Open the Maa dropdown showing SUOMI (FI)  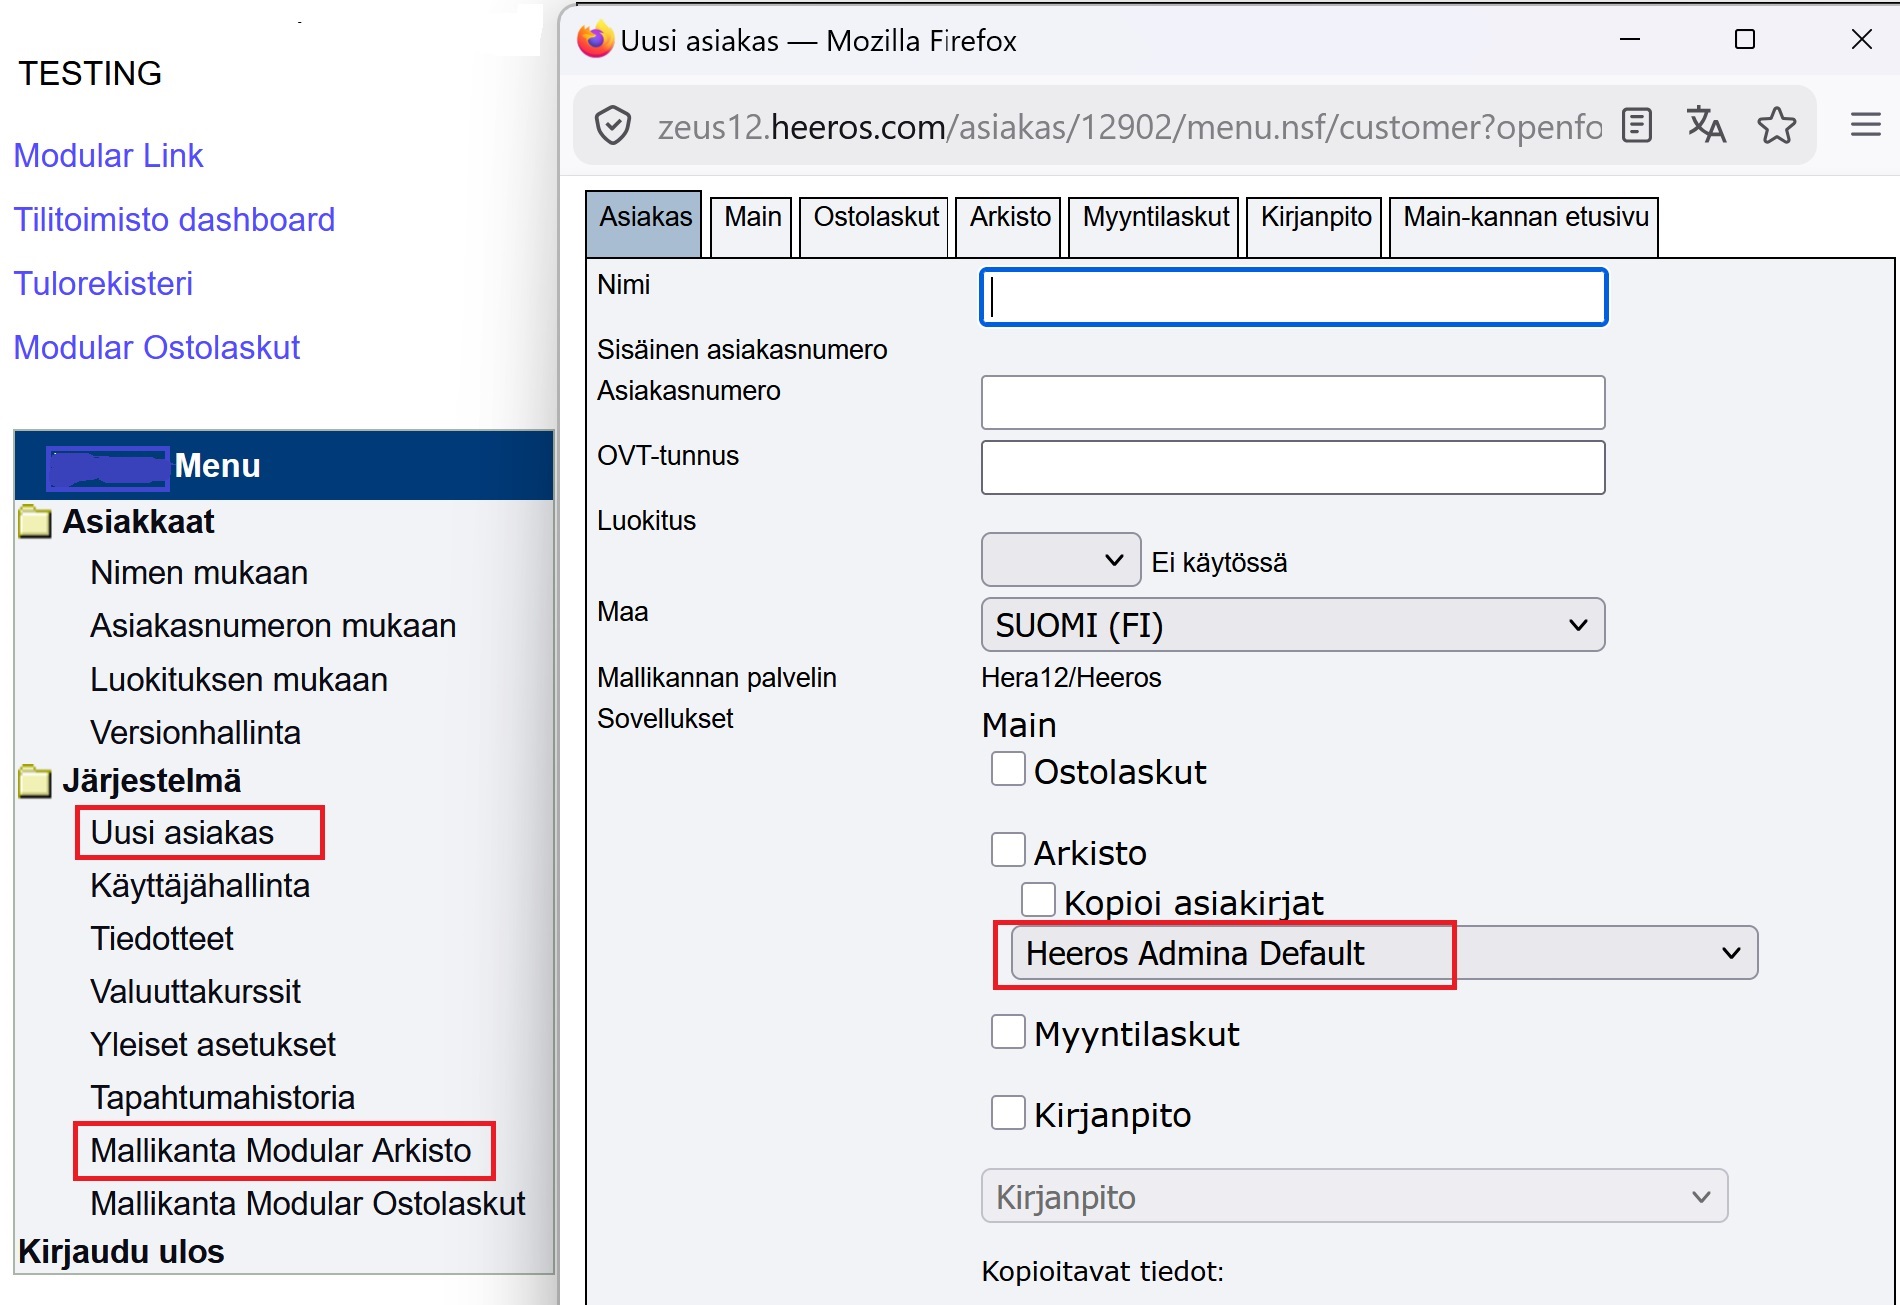[x=1293, y=625]
